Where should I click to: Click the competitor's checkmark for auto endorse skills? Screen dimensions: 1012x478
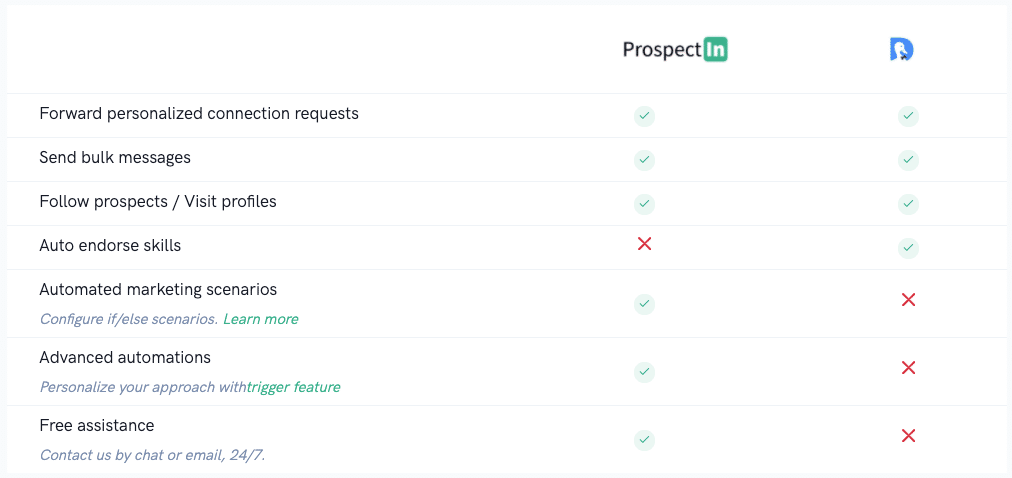908,248
